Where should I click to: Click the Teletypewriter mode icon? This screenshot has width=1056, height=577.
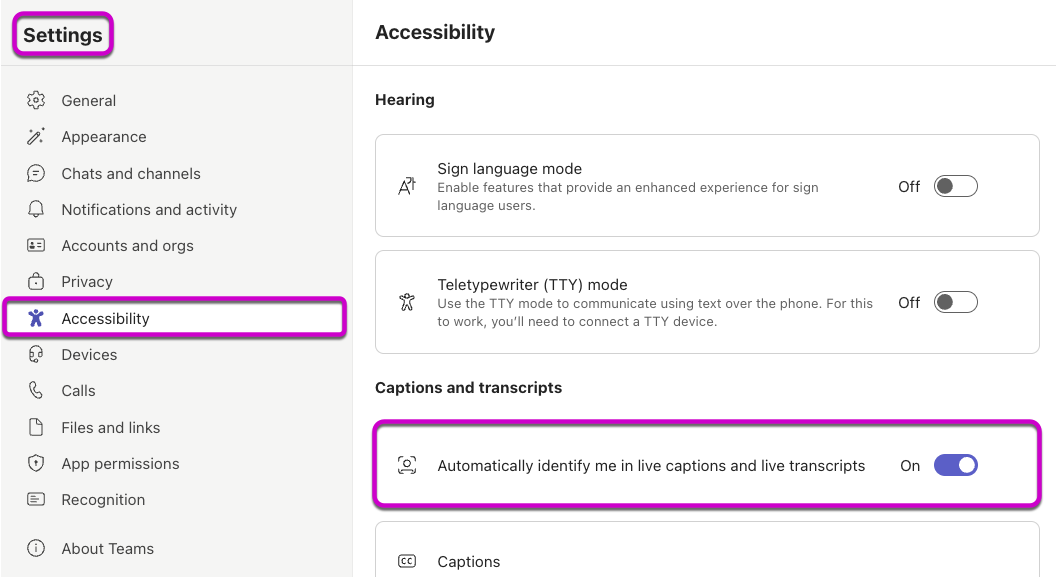coord(407,302)
